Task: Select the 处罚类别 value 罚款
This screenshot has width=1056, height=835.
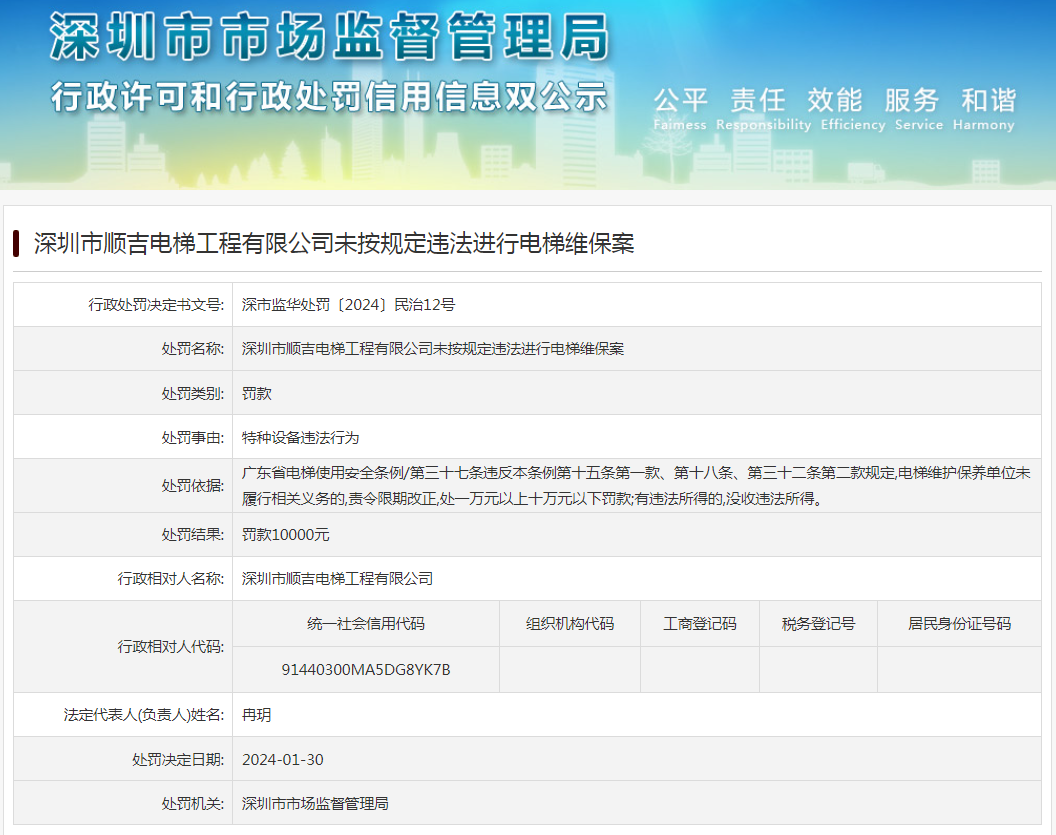Action: pyautogui.click(x=257, y=393)
